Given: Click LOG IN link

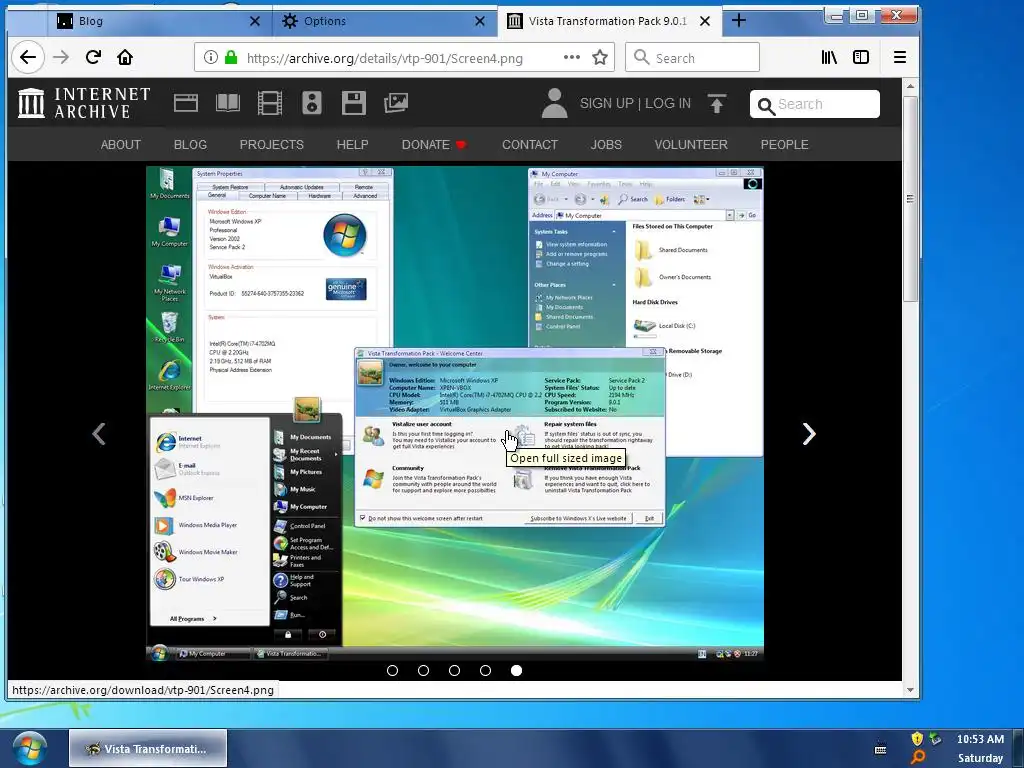Looking at the screenshot, I should [x=667, y=103].
